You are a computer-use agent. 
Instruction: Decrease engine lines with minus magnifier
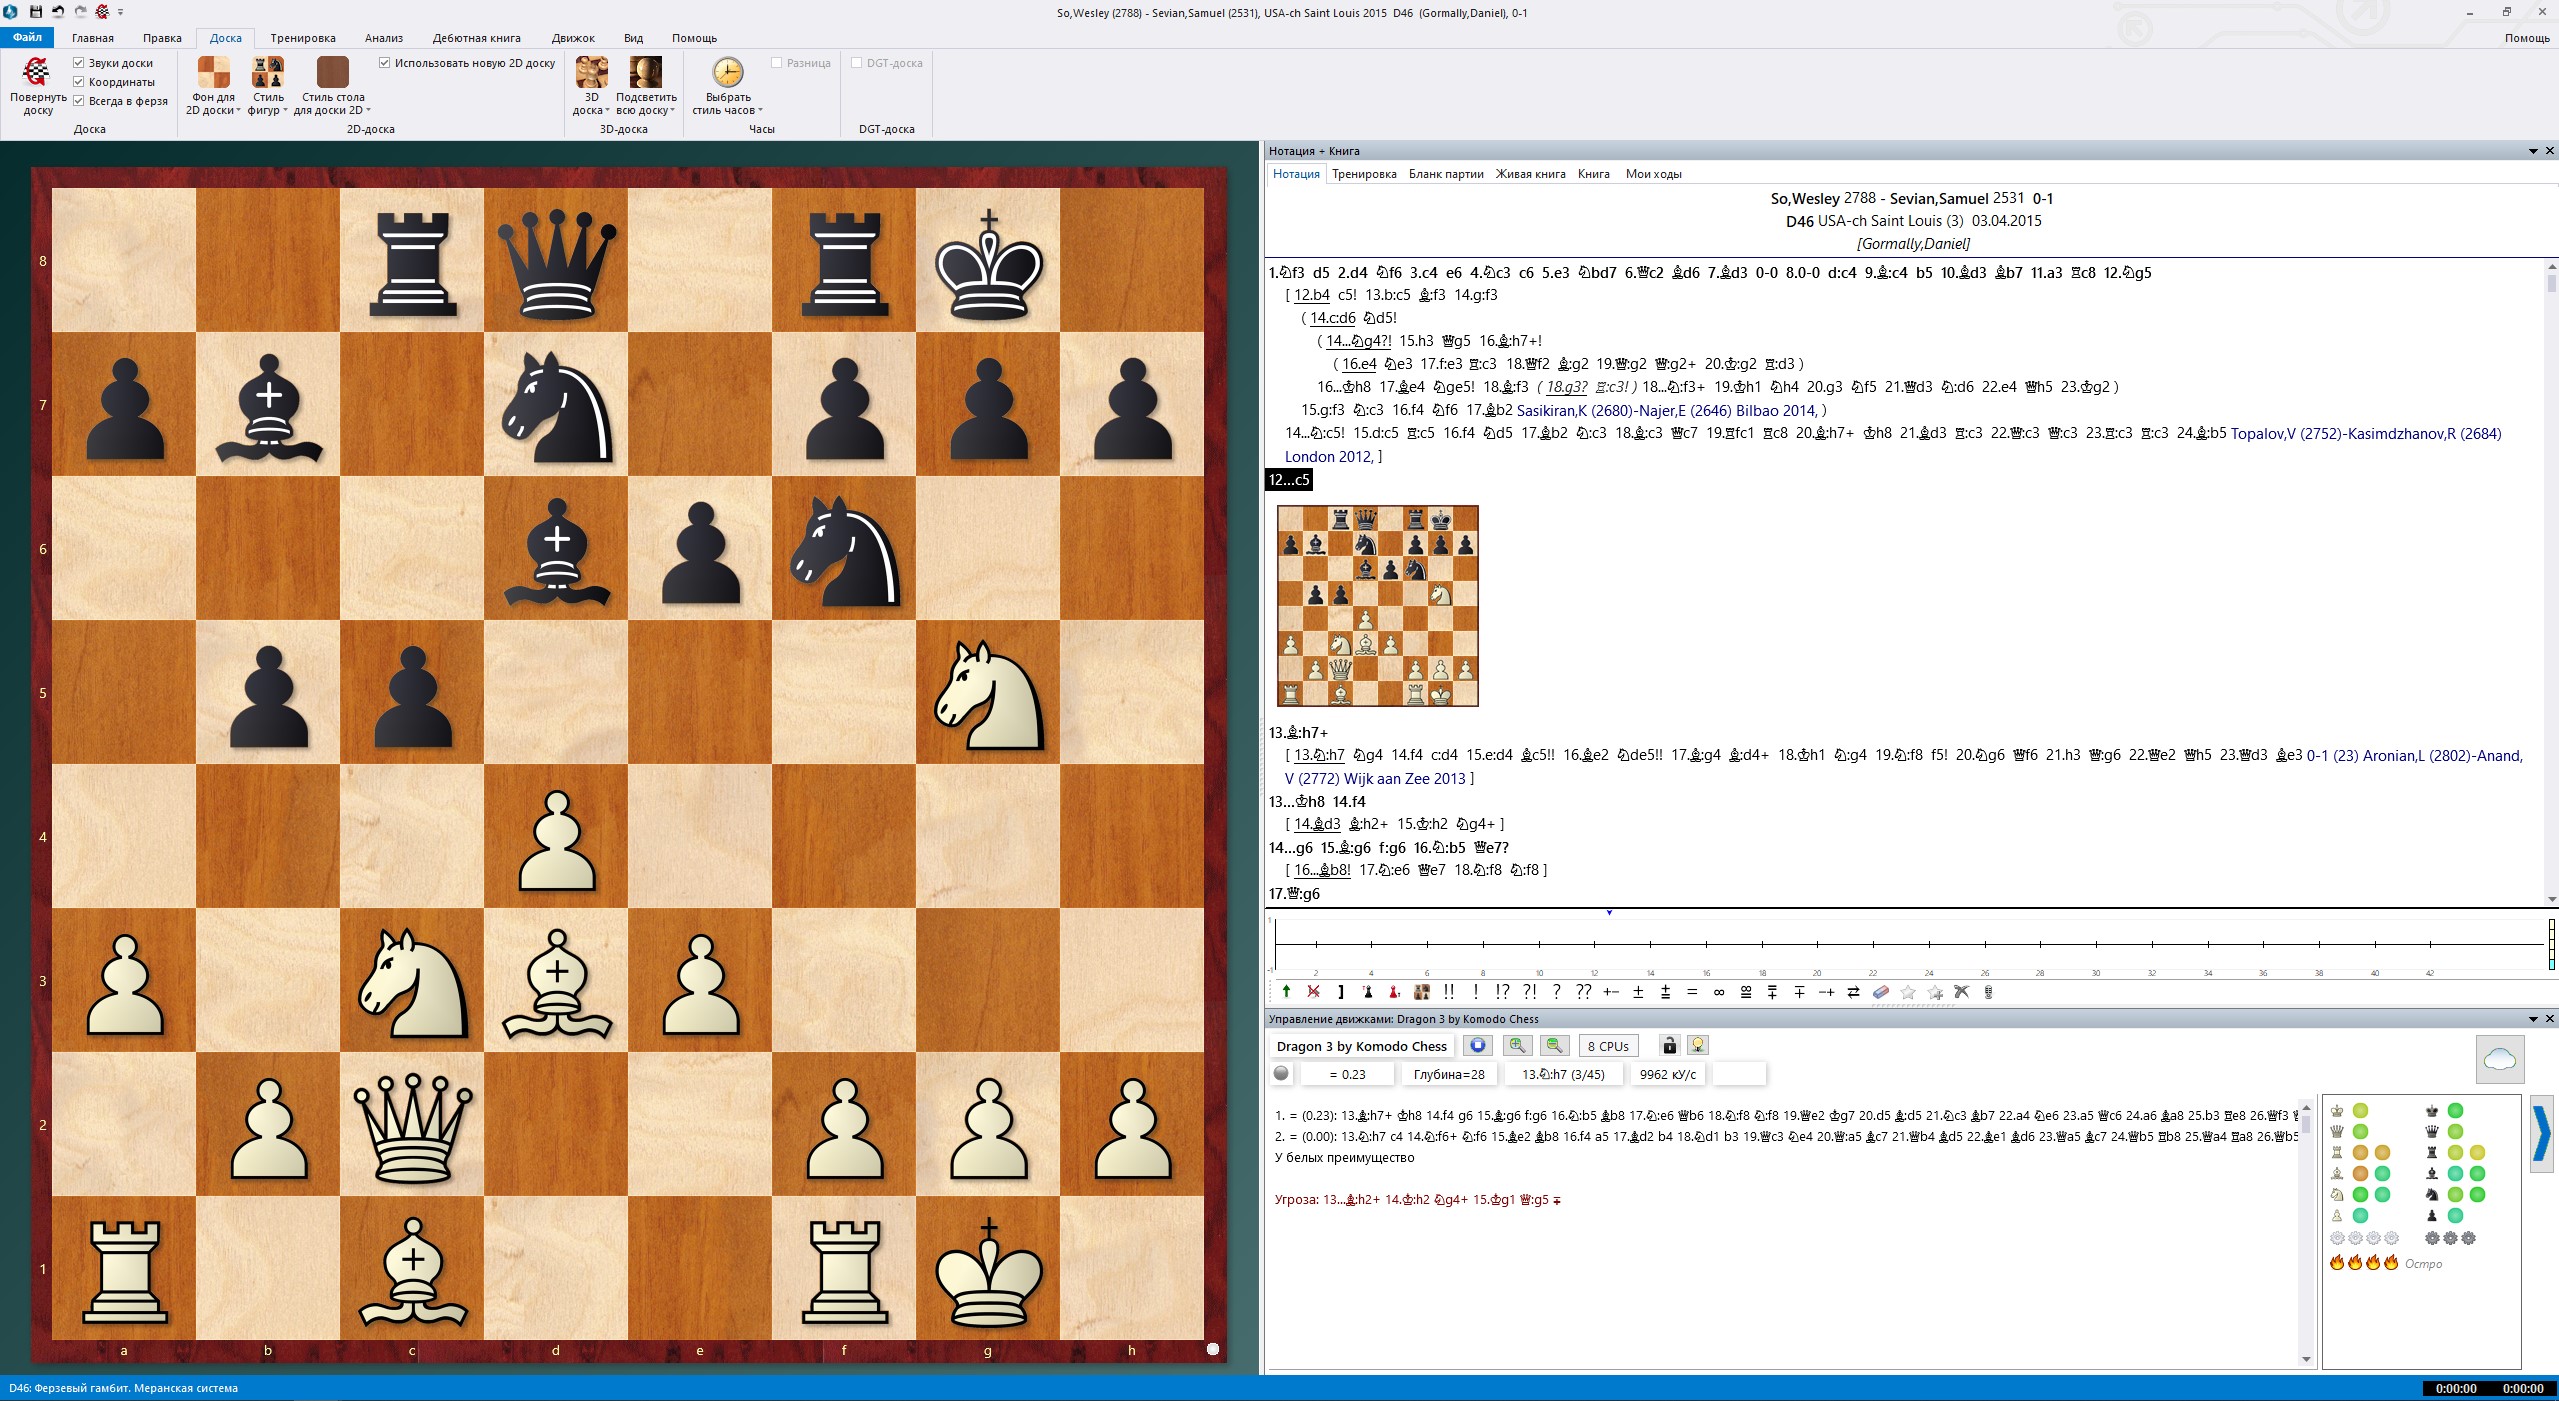tap(1554, 1045)
